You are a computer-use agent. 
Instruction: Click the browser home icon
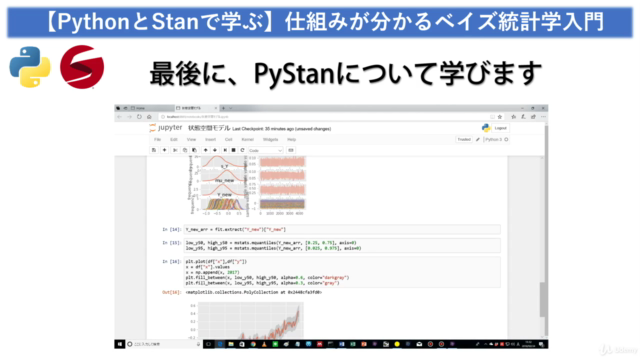pyautogui.click(x=149, y=117)
